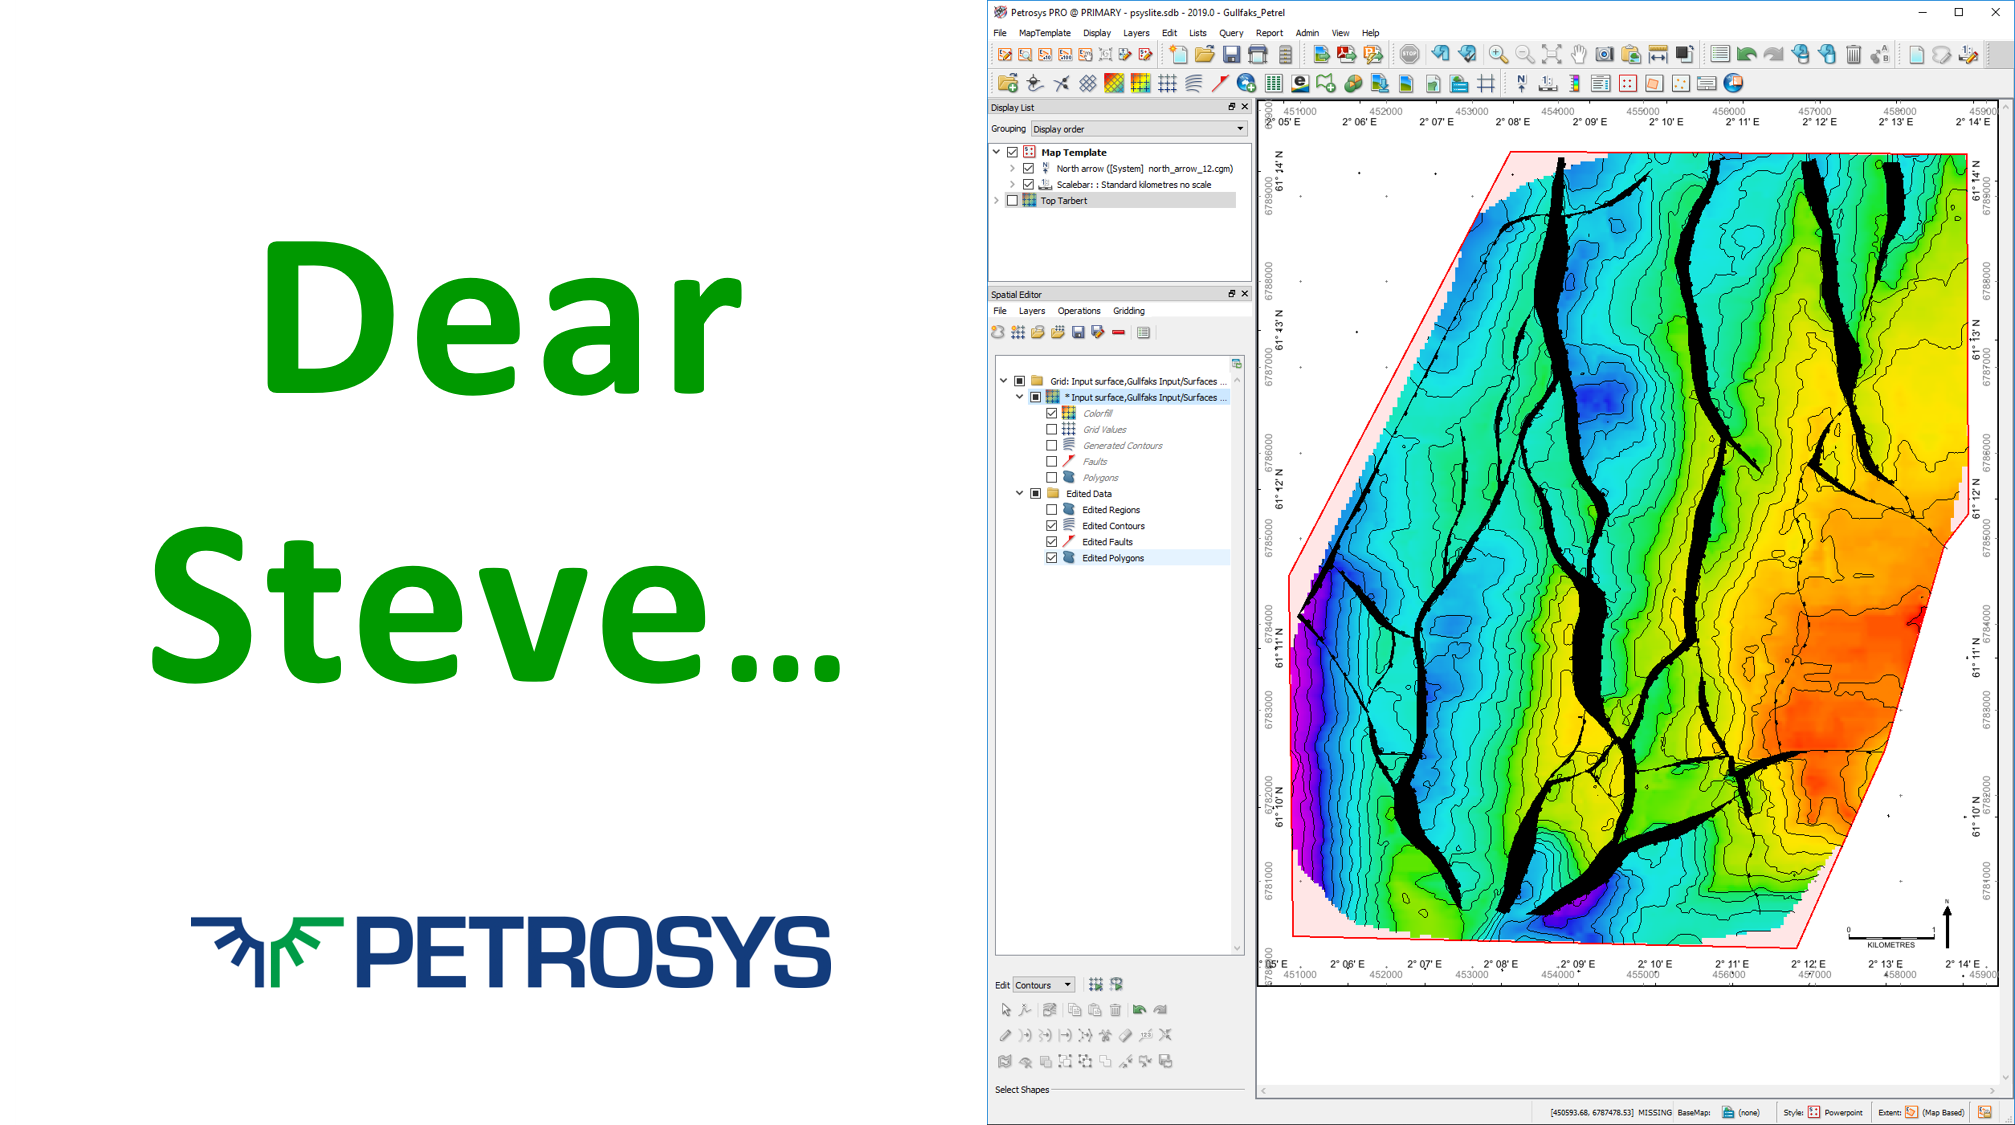The height and width of the screenshot is (1125, 2015).
Task: Open the Edit 'Contours' dropdown
Action: pos(1044,985)
